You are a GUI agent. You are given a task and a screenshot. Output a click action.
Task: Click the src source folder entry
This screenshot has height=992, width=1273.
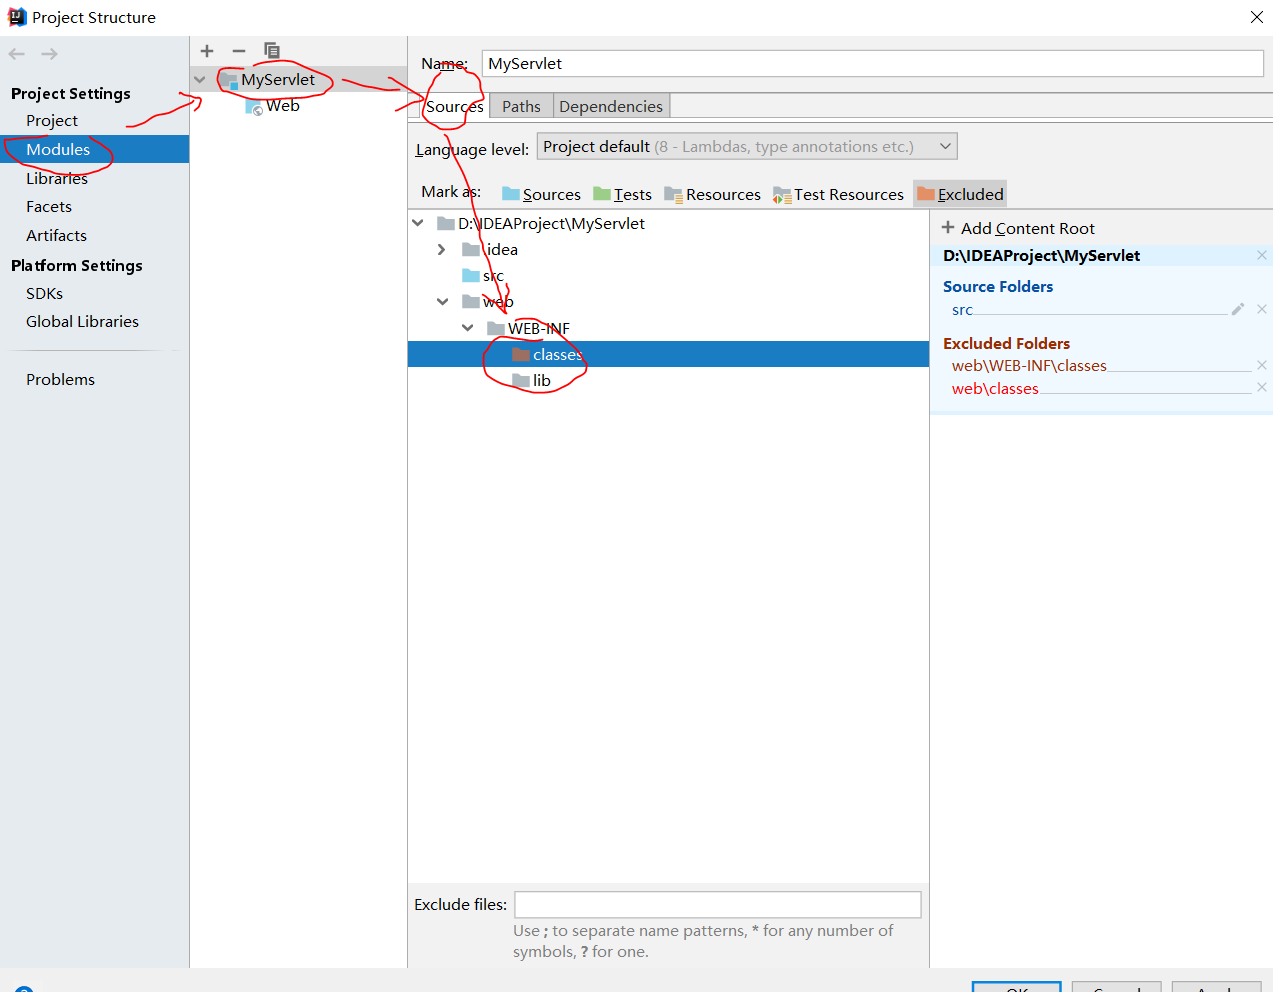962,310
